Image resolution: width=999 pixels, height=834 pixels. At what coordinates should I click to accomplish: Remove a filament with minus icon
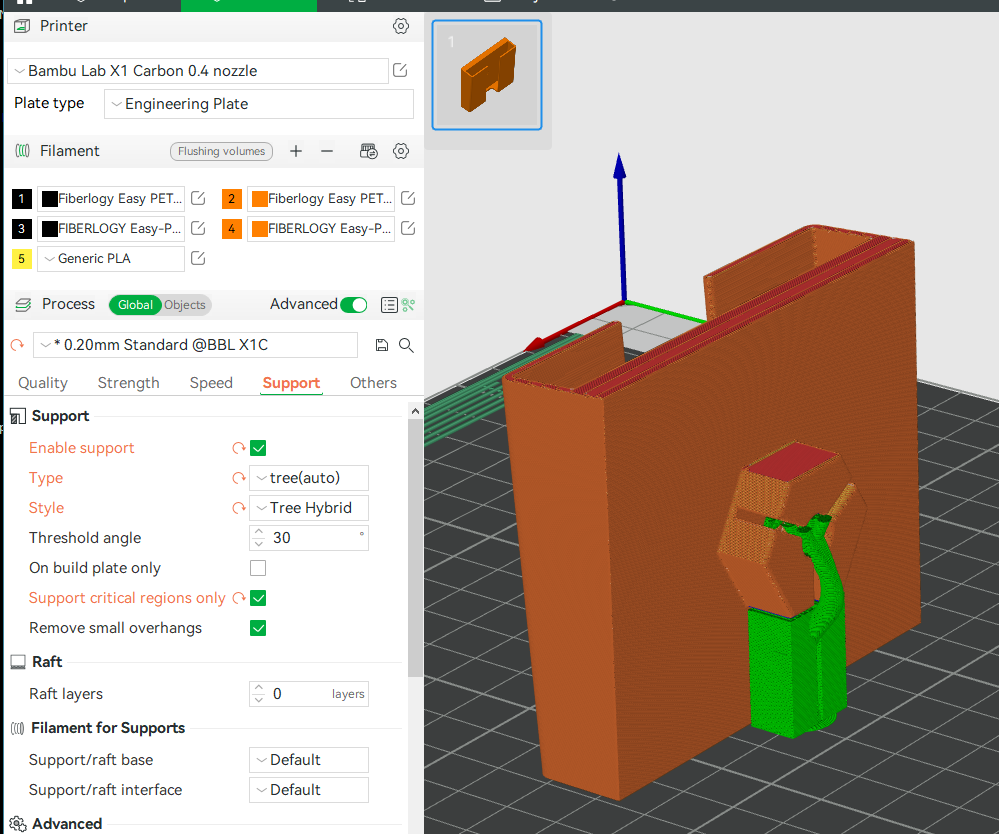[x=327, y=151]
